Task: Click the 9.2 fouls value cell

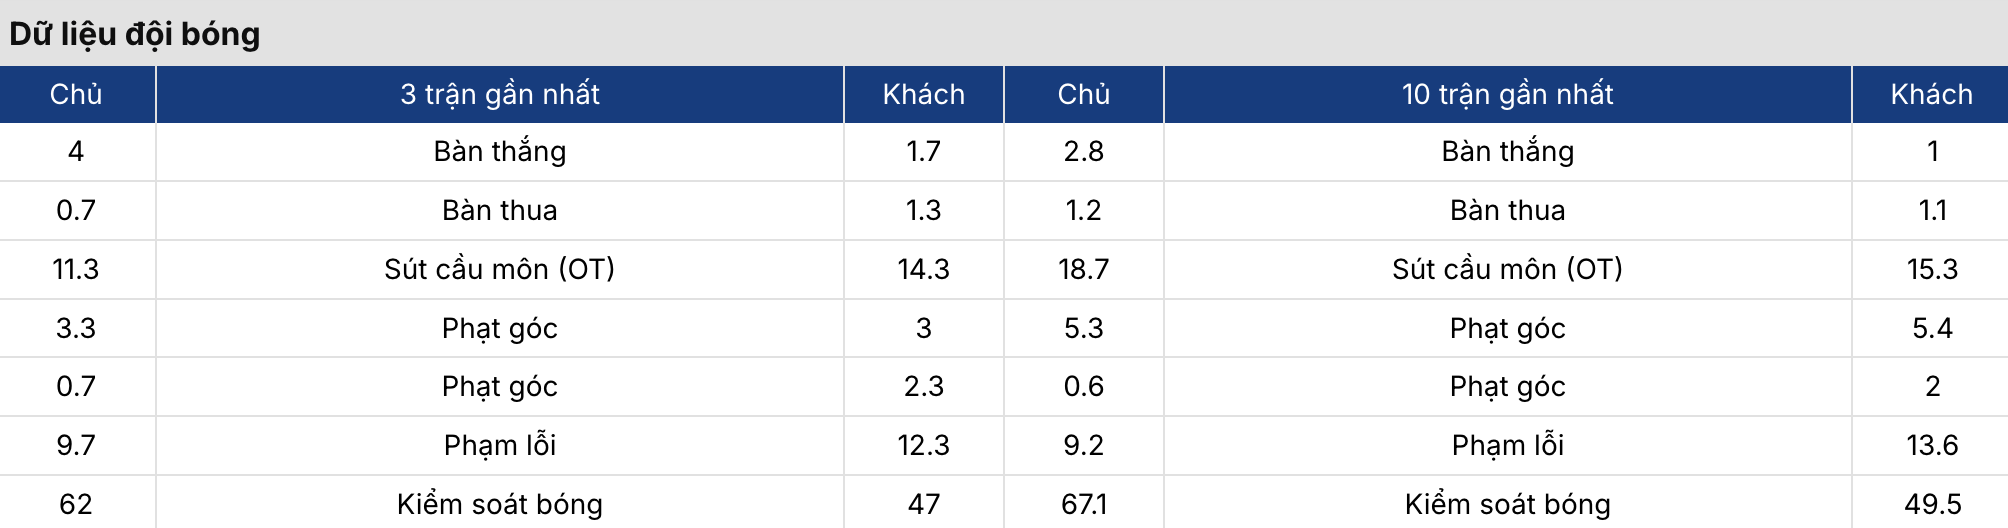Action: pos(1083,445)
